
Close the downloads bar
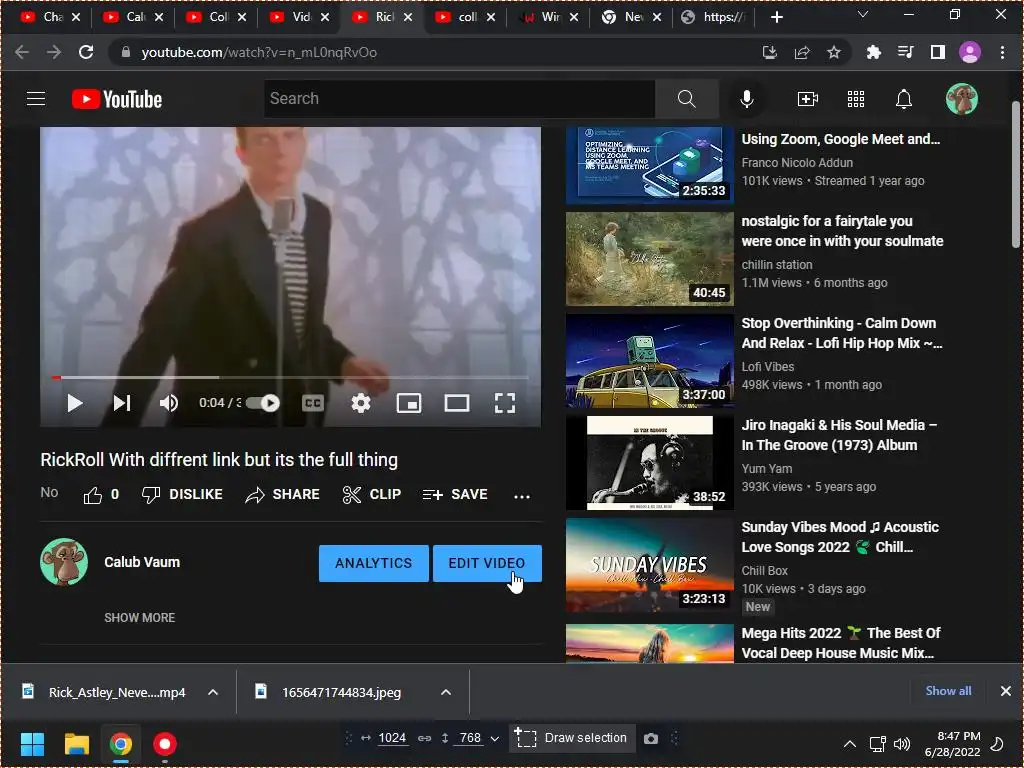click(x=1006, y=691)
